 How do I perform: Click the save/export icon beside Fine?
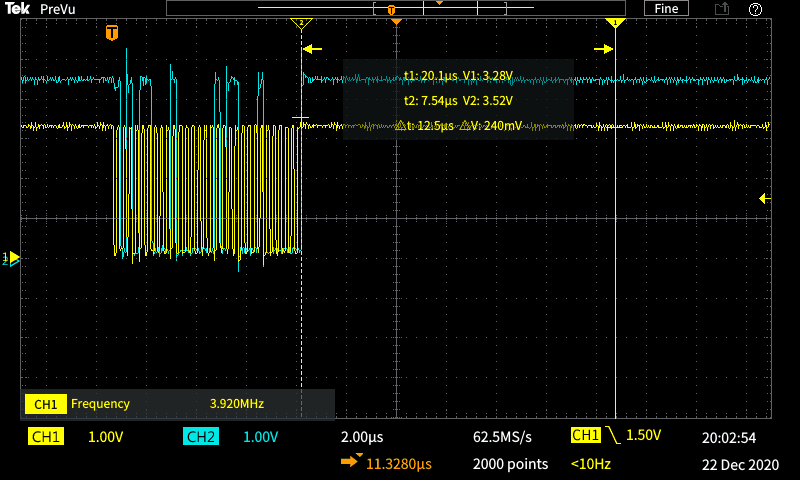(x=722, y=9)
